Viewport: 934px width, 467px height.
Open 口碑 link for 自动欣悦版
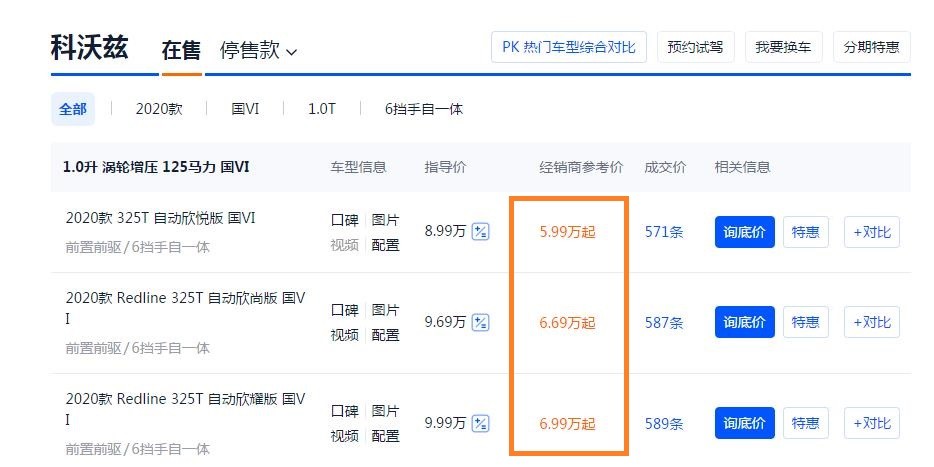pos(345,220)
